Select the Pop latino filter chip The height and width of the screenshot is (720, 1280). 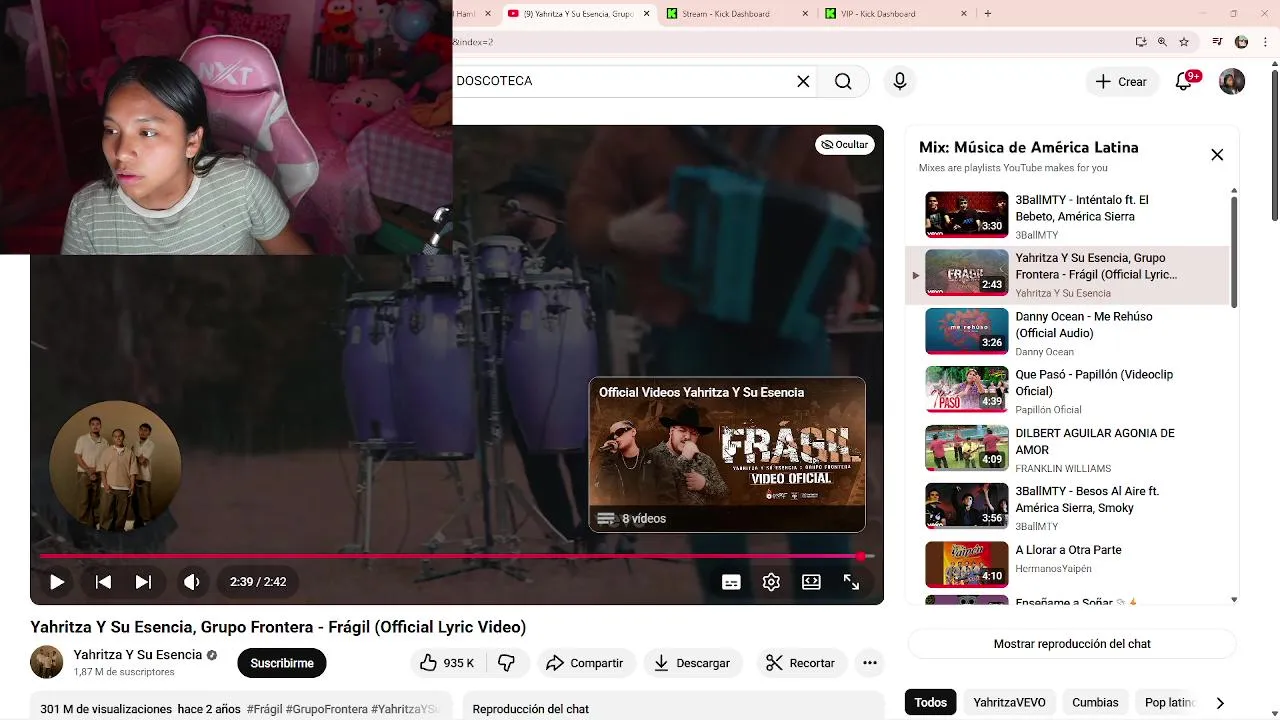[x=1170, y=703]
